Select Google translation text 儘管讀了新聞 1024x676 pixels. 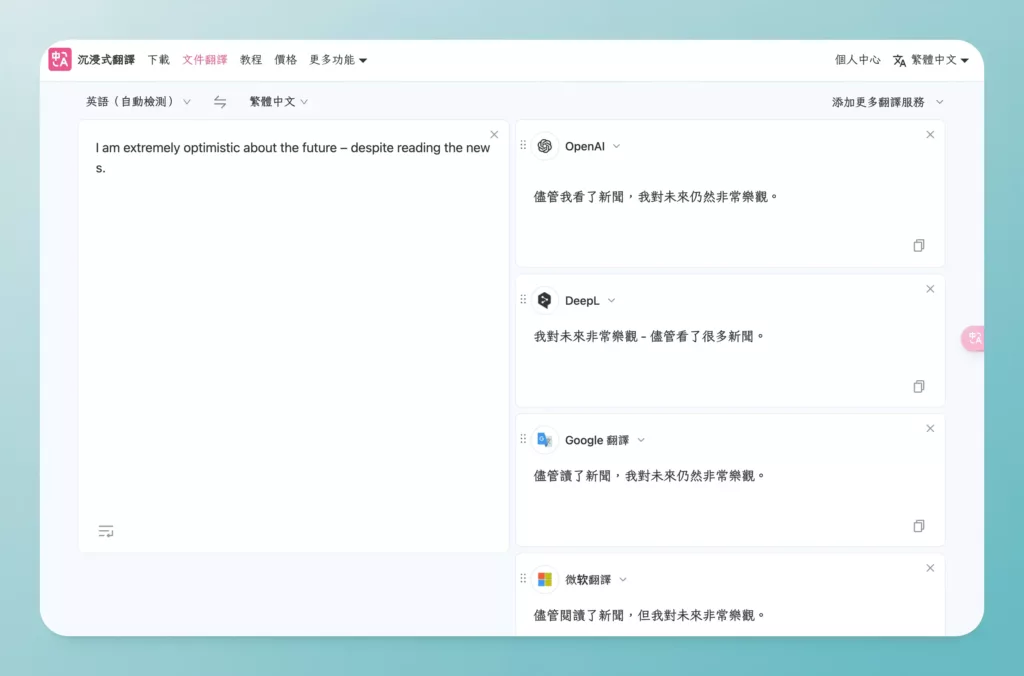click(572, 476)
